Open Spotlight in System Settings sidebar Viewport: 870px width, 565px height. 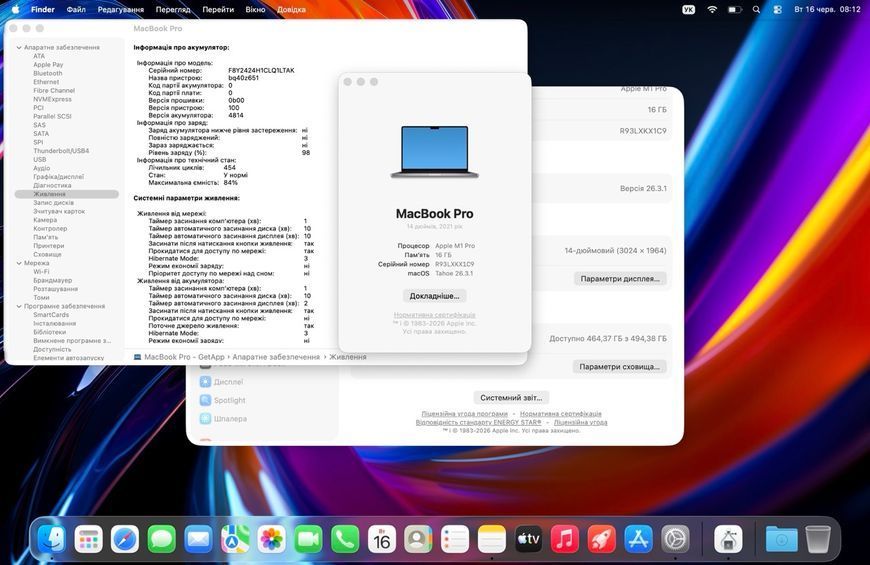pos(222,400)
